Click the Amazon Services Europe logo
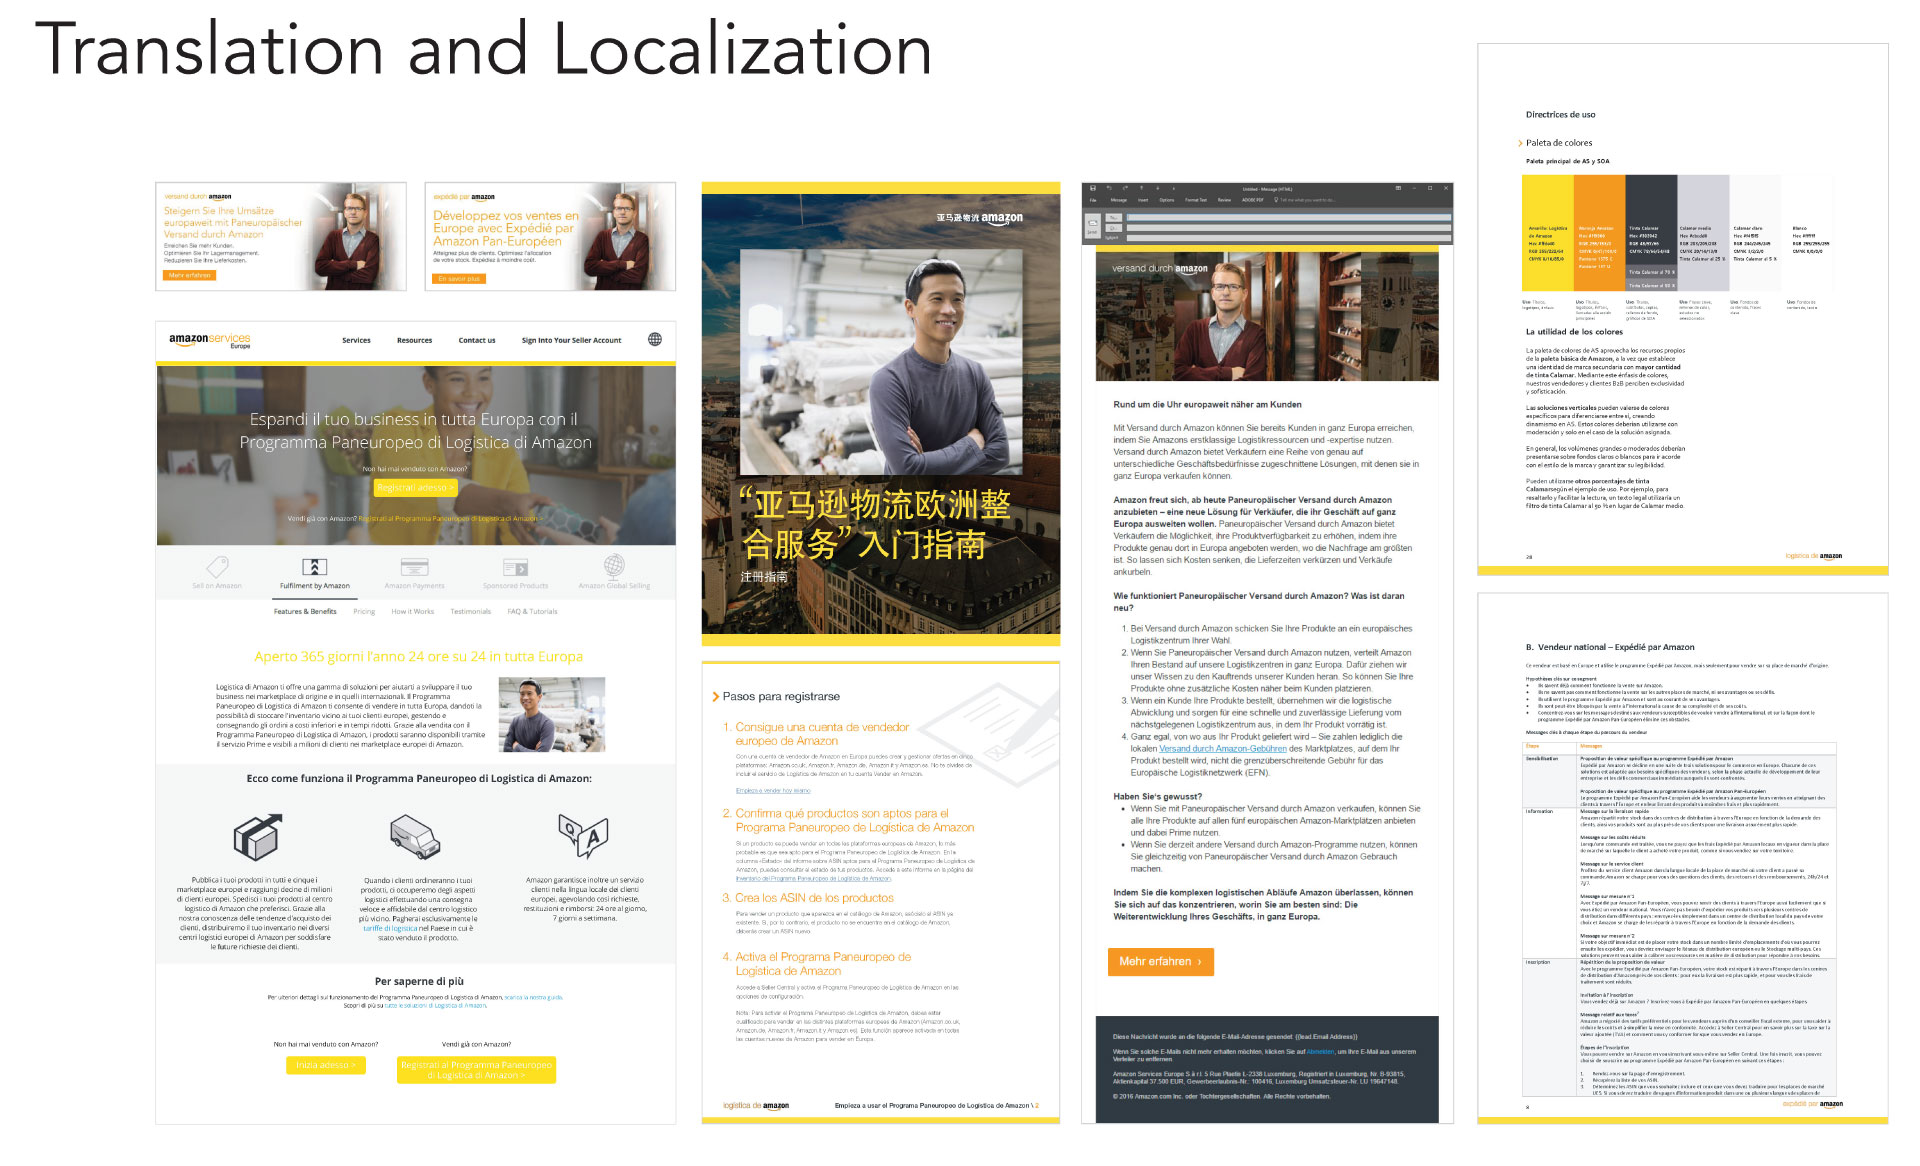1920x1166 pixels. coord(210,340)
